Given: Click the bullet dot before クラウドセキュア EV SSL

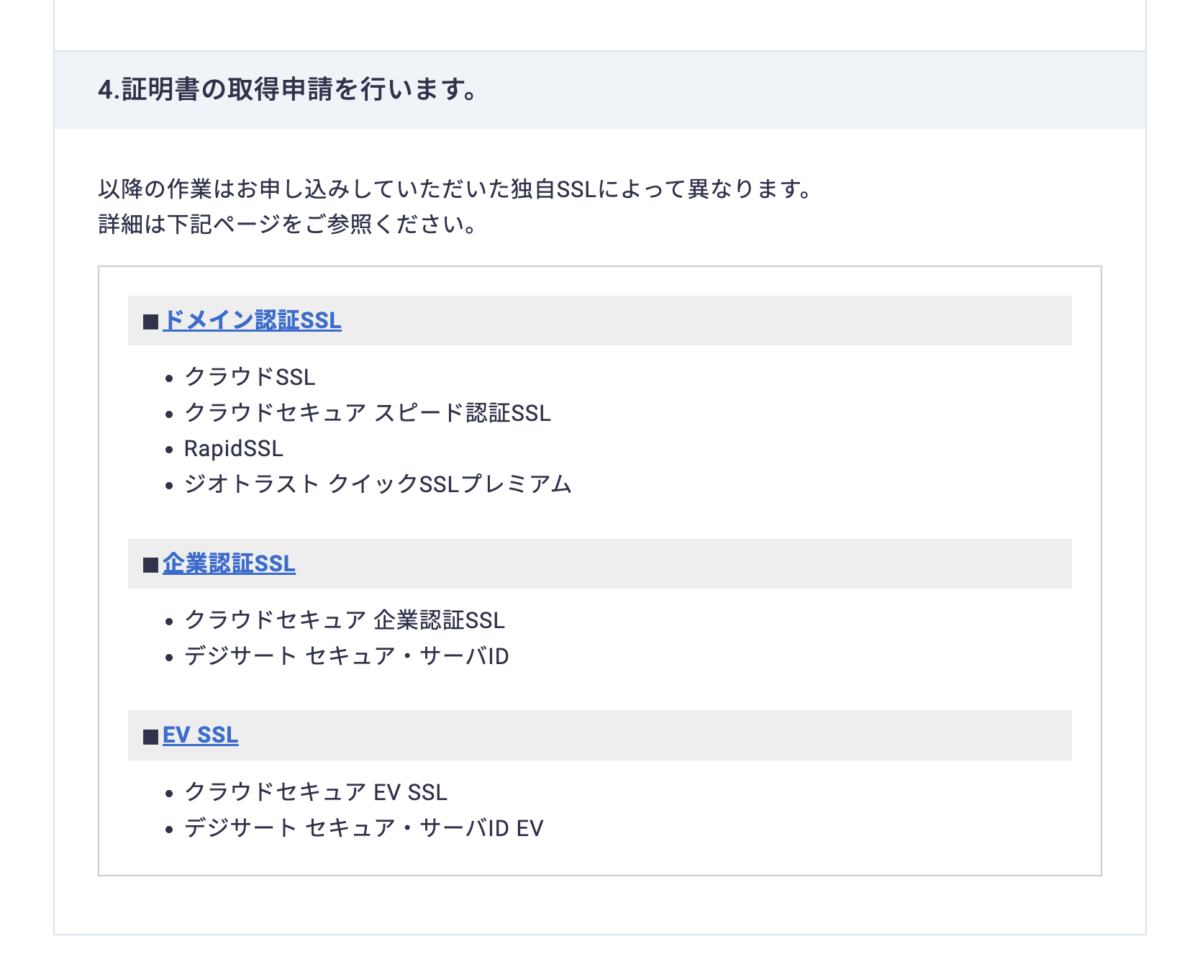Looking at the screenshot, I should [170, 793].
